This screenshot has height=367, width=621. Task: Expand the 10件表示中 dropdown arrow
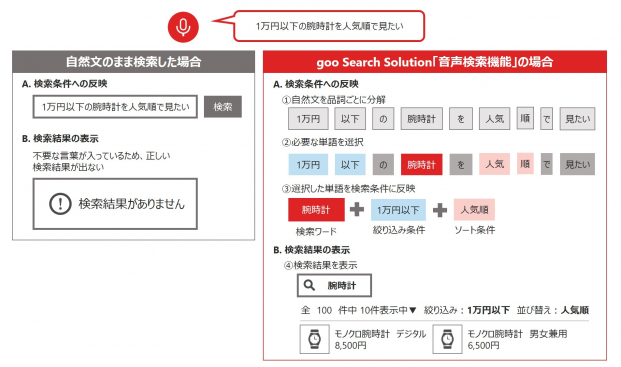tap(413, 310)
